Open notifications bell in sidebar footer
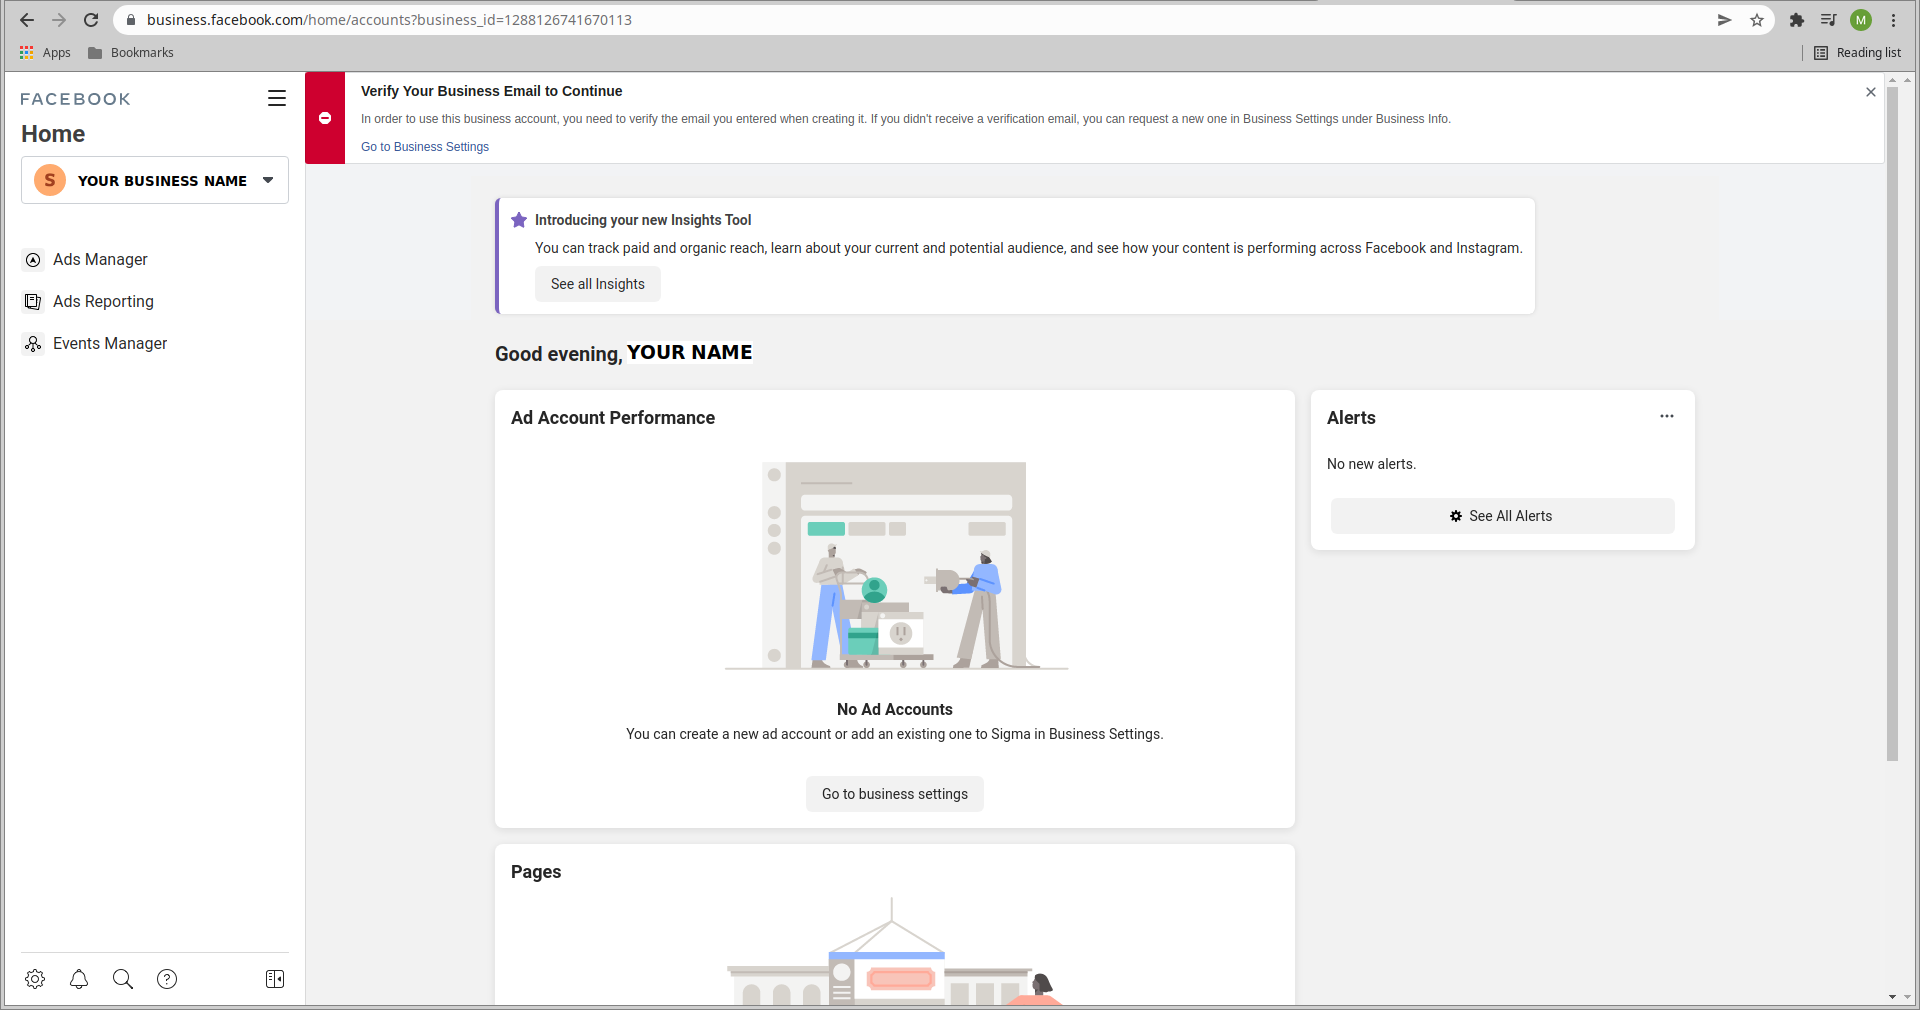1920x1010 pixels. click(79, 979)
